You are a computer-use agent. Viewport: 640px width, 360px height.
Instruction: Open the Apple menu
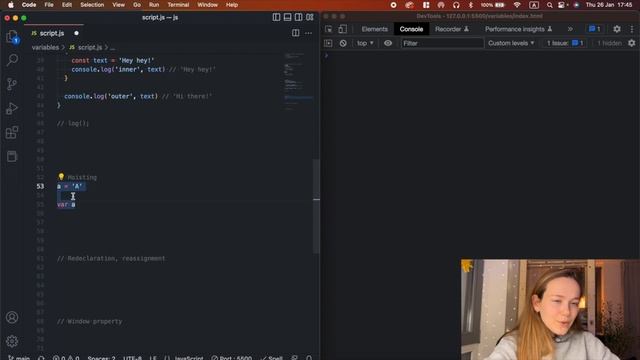click(11, 5)
